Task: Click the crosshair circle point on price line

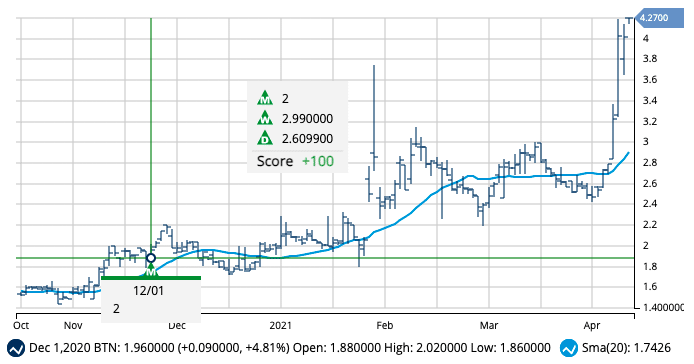Action: point(151,258)
